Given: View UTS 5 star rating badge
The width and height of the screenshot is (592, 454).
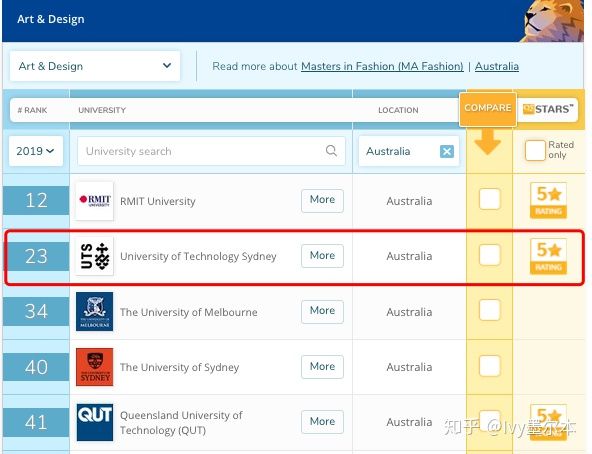Looking at the screenshot, I should pos(548,256).
